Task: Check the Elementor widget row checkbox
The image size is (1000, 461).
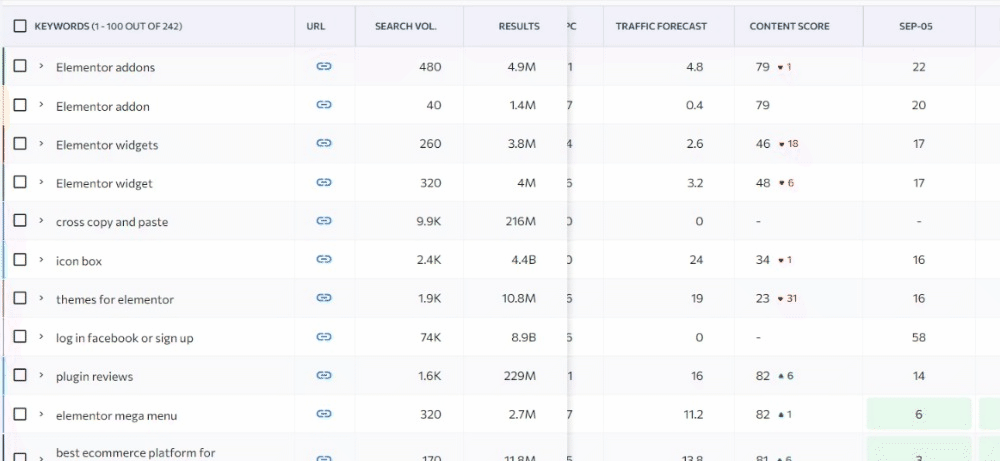Action: pyautogui.click(x=20, y=182)
